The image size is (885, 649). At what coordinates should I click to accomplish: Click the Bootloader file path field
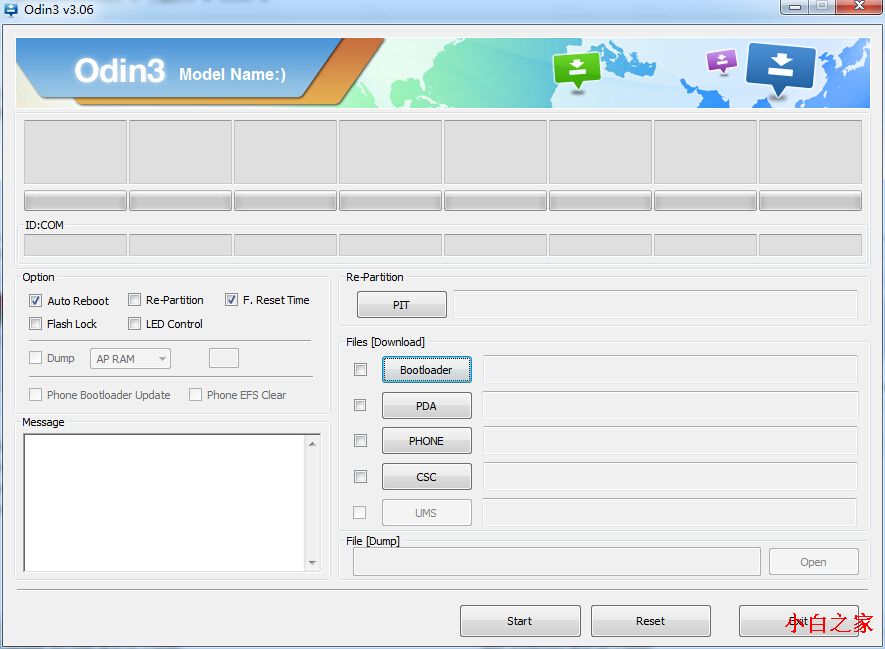[670, 370]
